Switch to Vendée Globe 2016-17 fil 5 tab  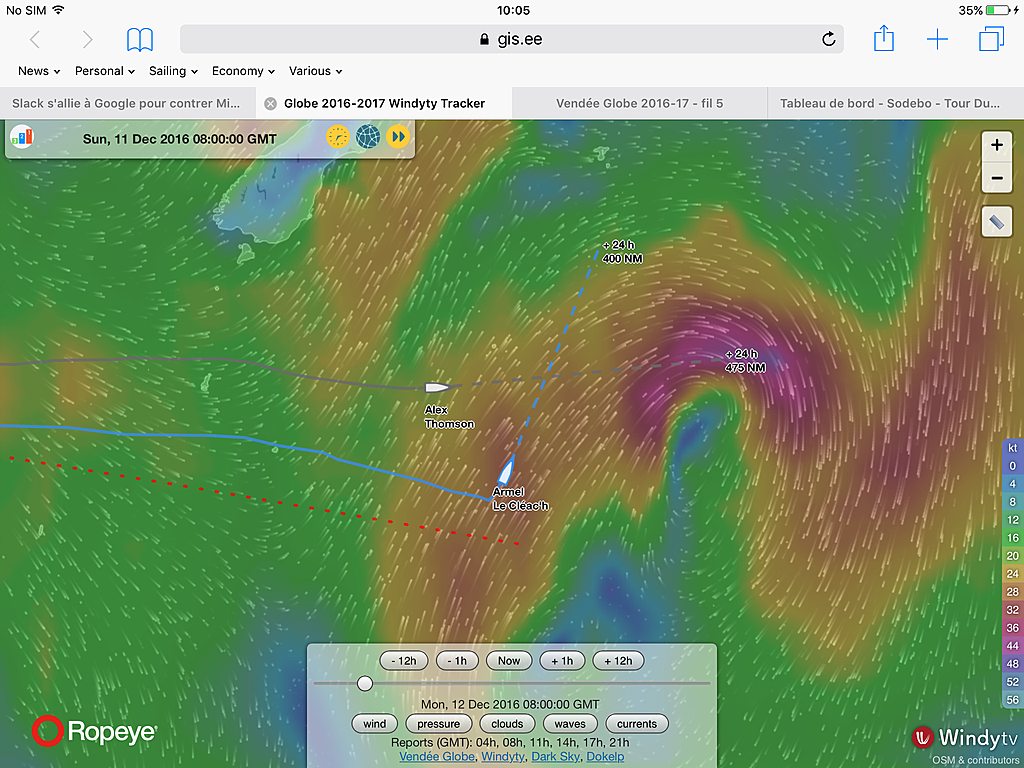click(x=639, y=103)
